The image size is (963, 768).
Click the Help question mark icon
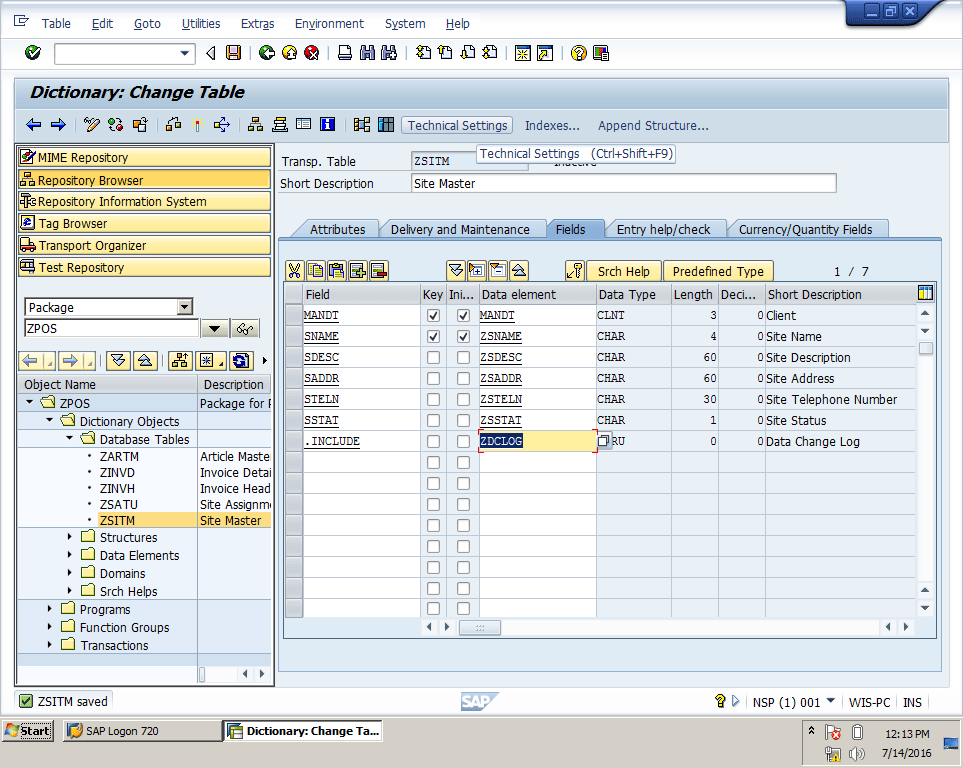click(x=578, y=53)
